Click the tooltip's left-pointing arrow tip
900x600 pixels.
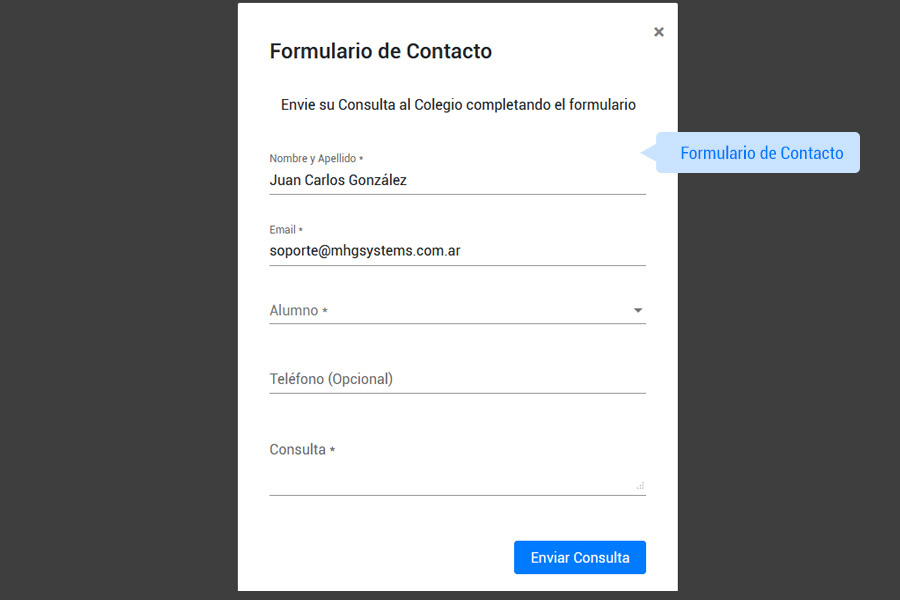[x=645, y=153]
